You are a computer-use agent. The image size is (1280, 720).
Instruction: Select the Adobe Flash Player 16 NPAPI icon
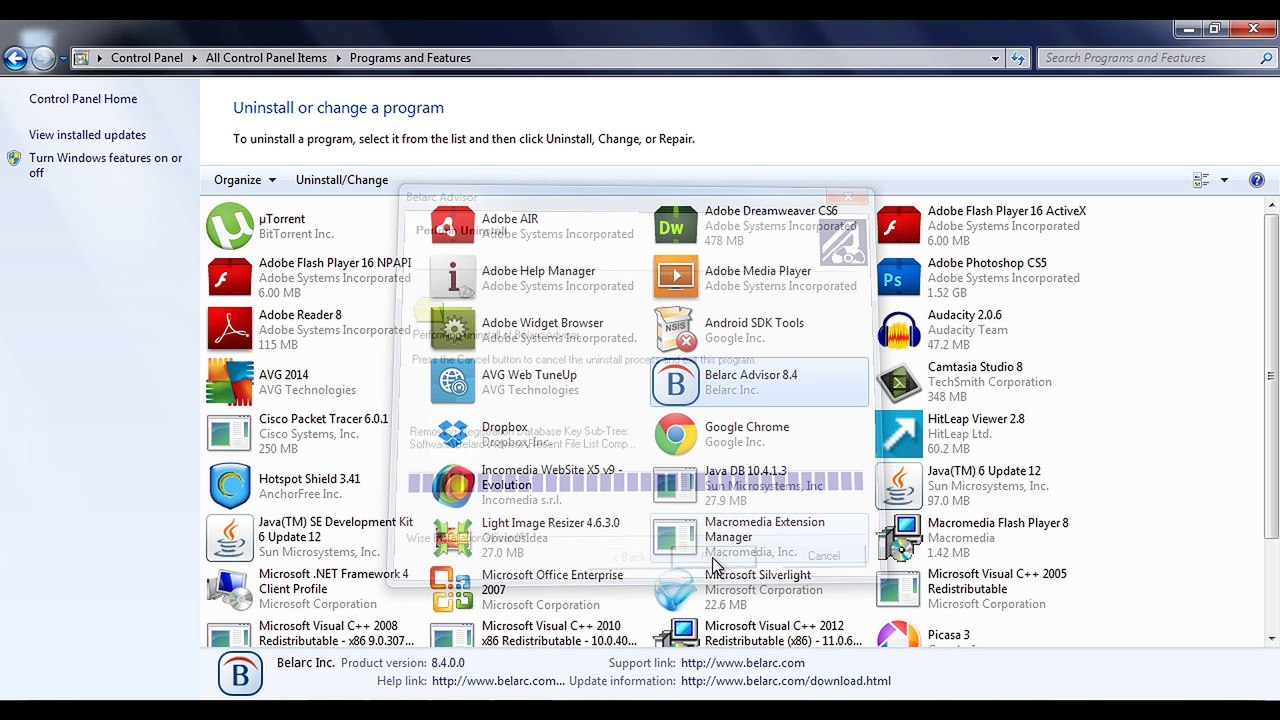229,278
